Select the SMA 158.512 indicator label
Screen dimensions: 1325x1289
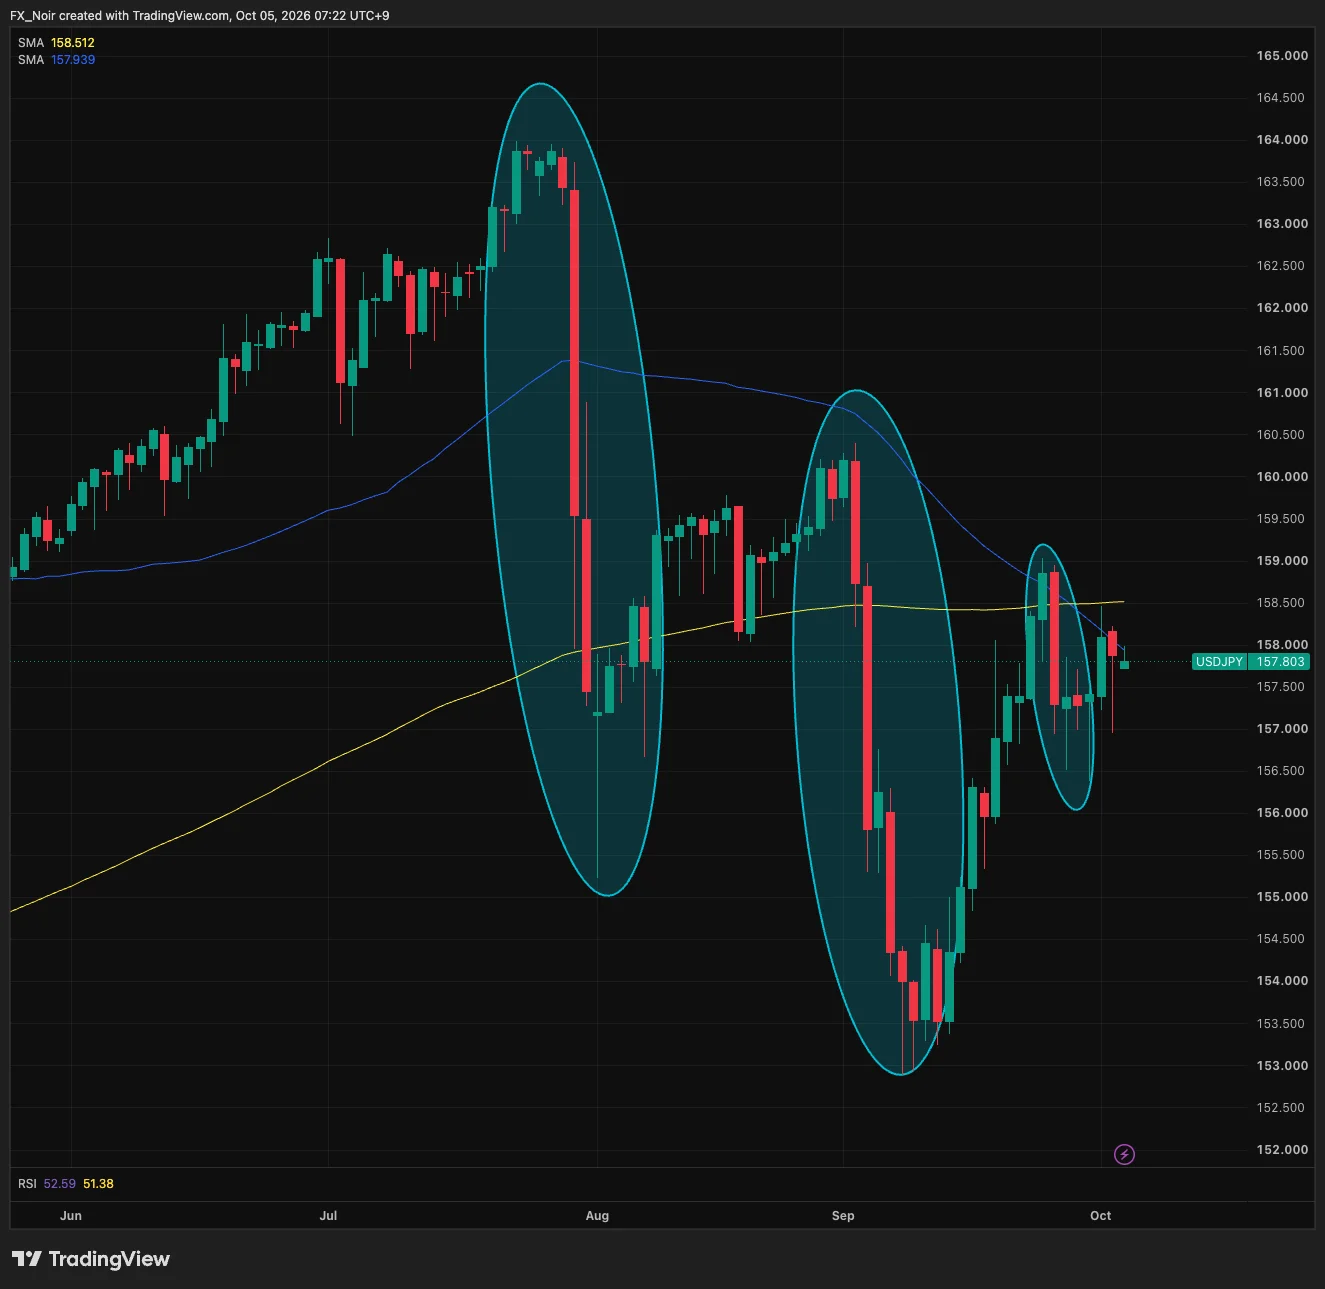56,43
